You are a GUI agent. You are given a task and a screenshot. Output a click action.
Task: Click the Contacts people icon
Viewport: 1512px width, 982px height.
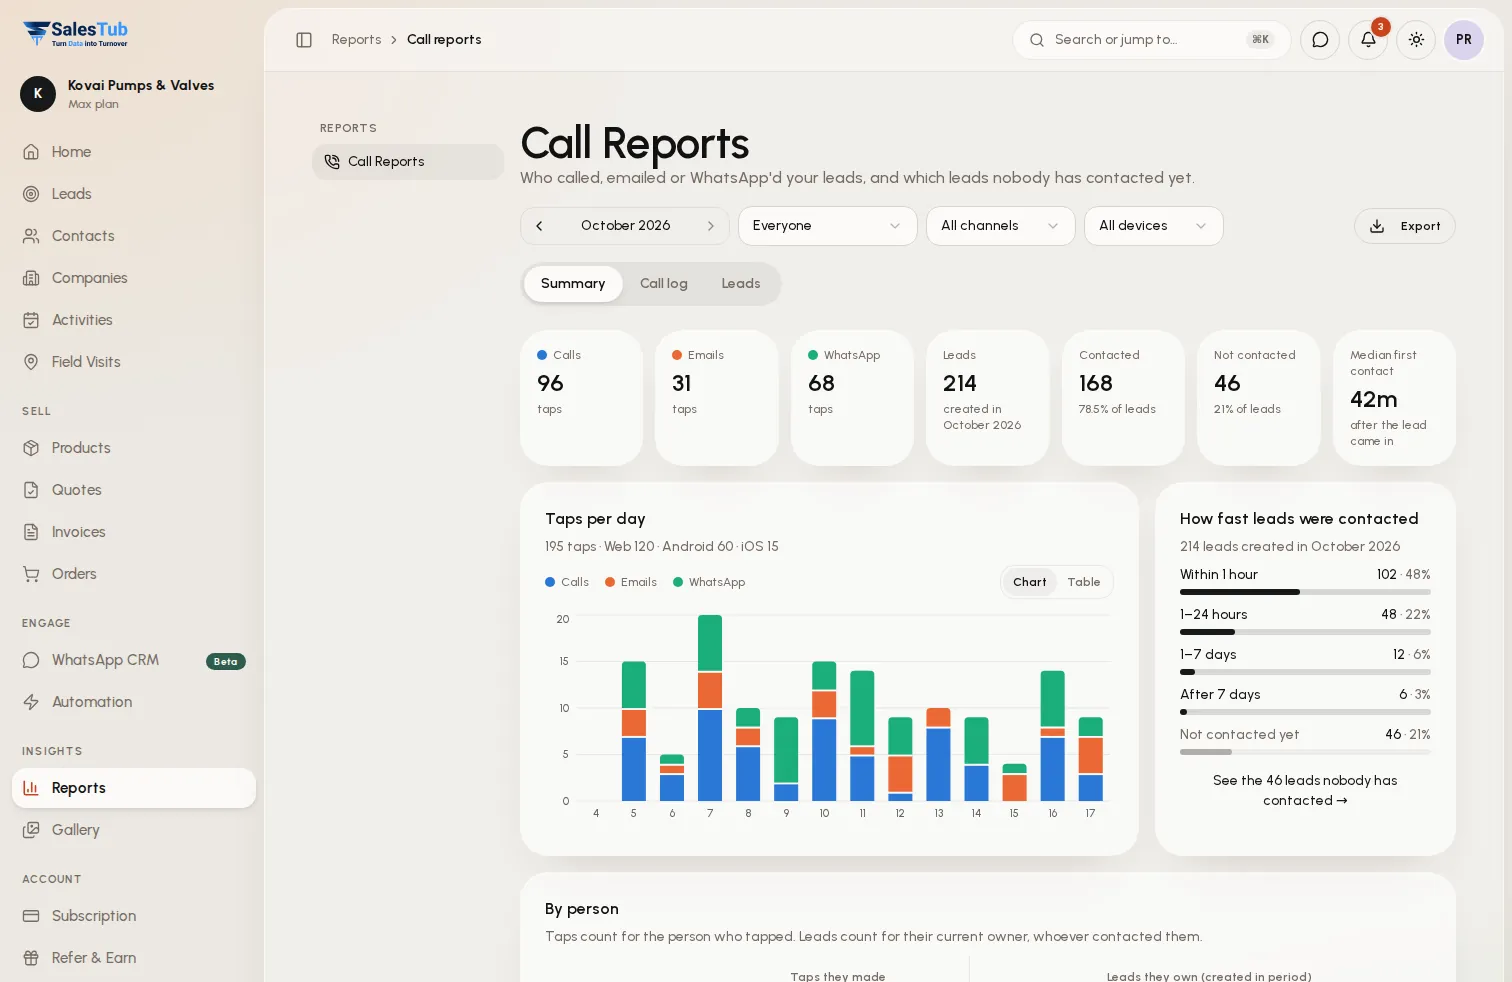point(31,236)
